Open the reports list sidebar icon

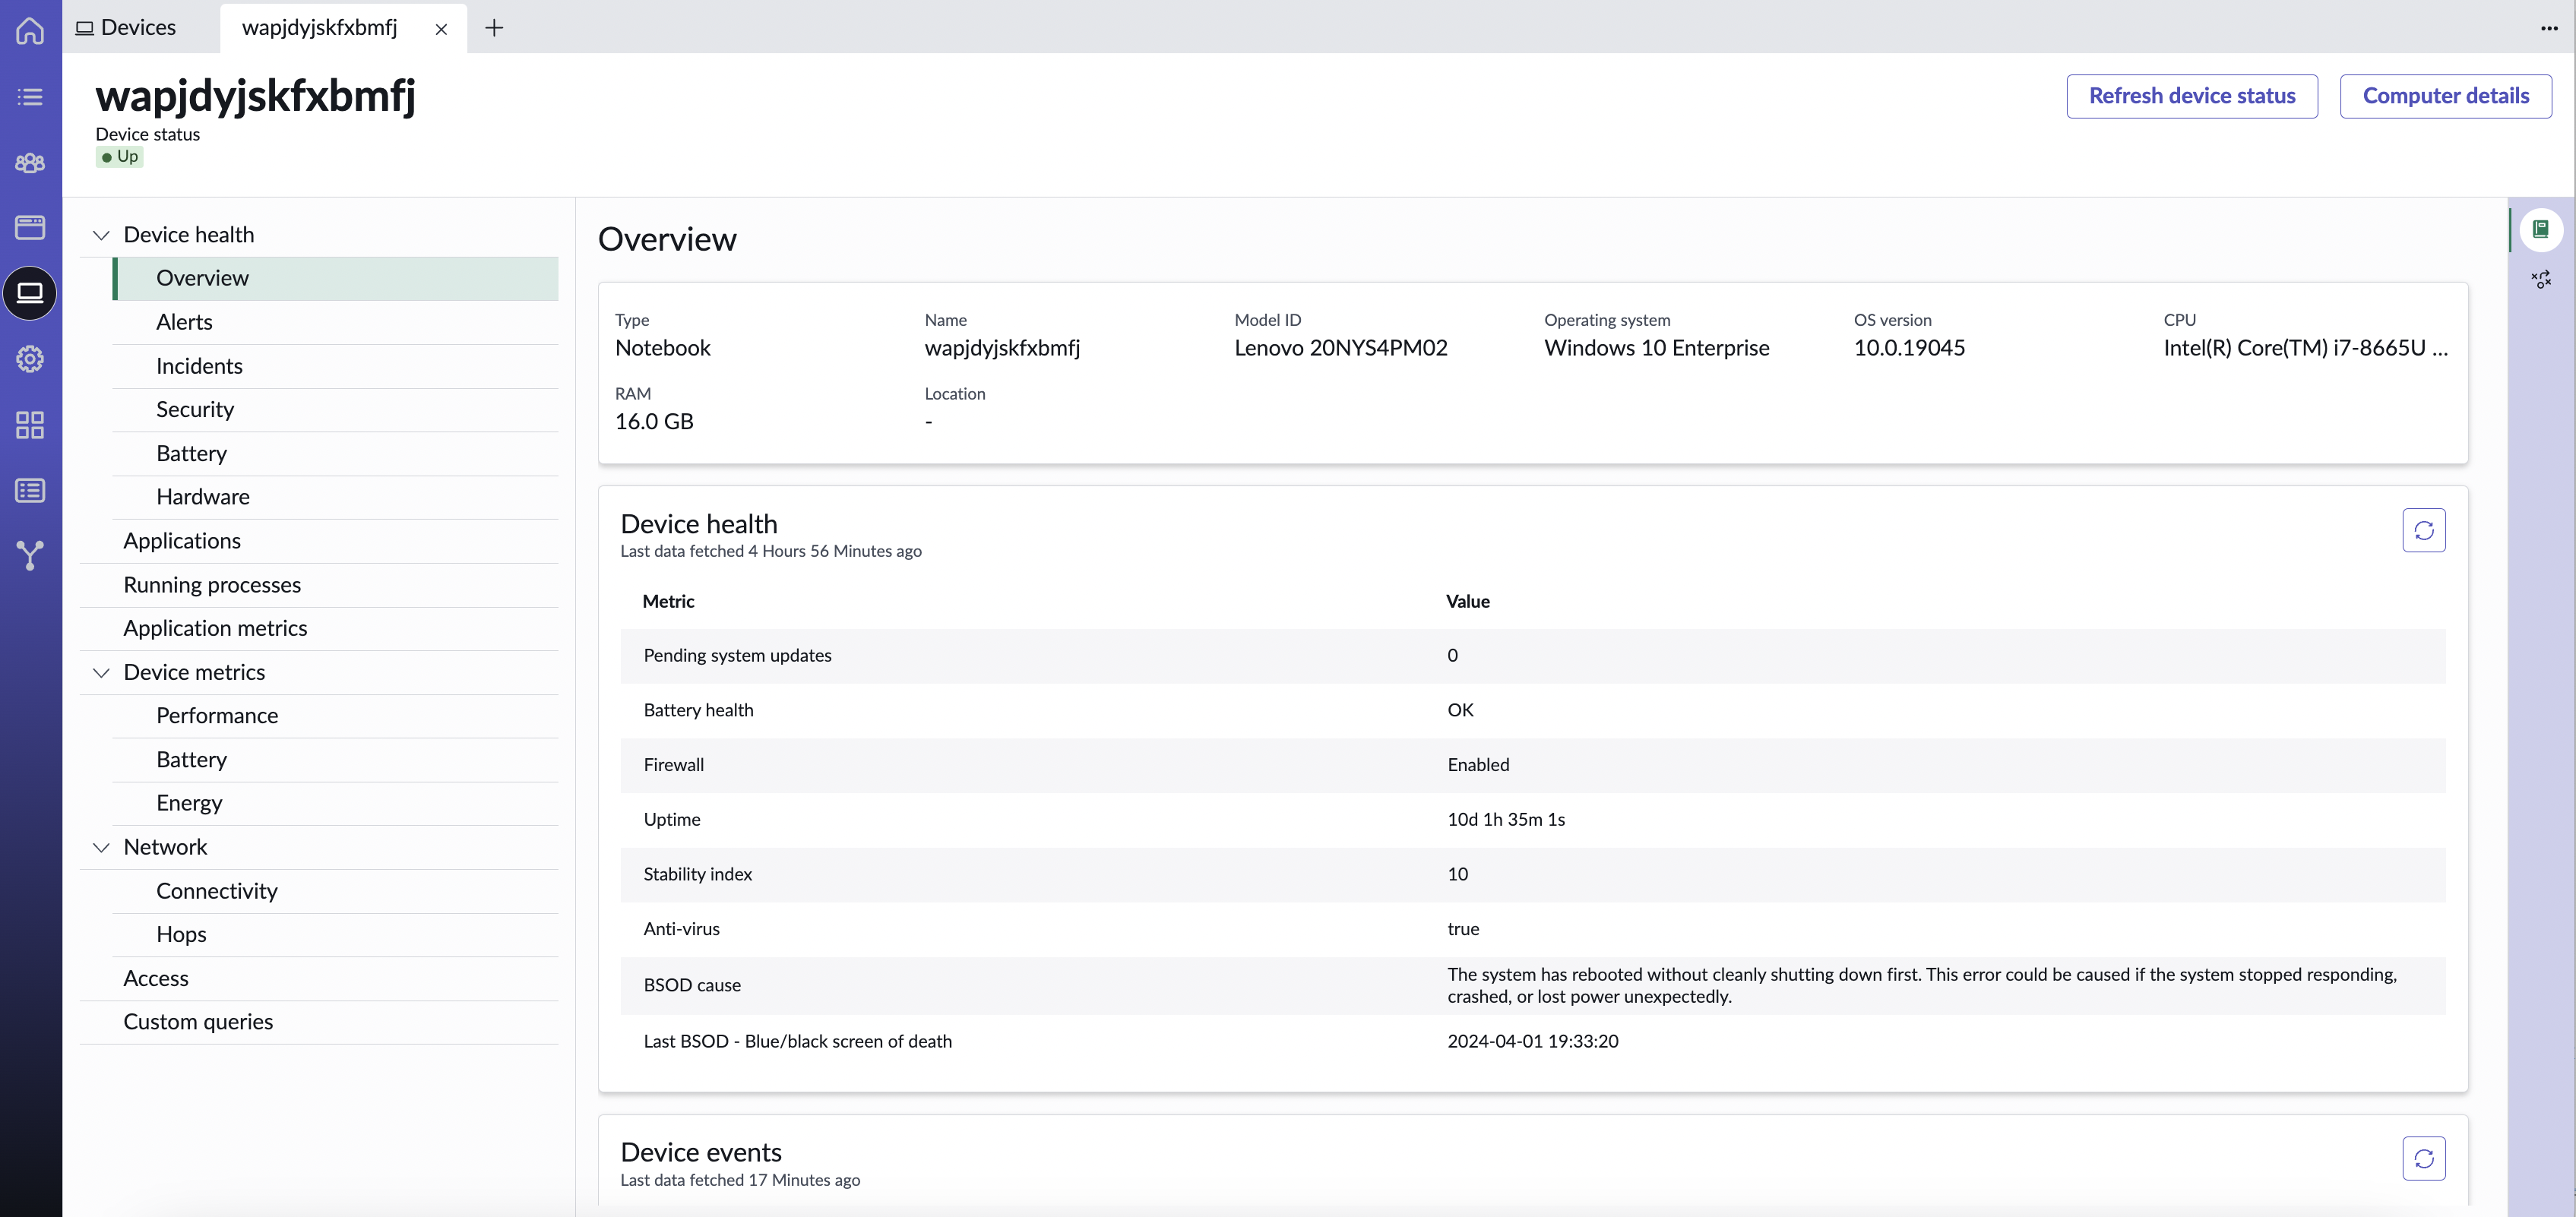click(x=30, y=490)
